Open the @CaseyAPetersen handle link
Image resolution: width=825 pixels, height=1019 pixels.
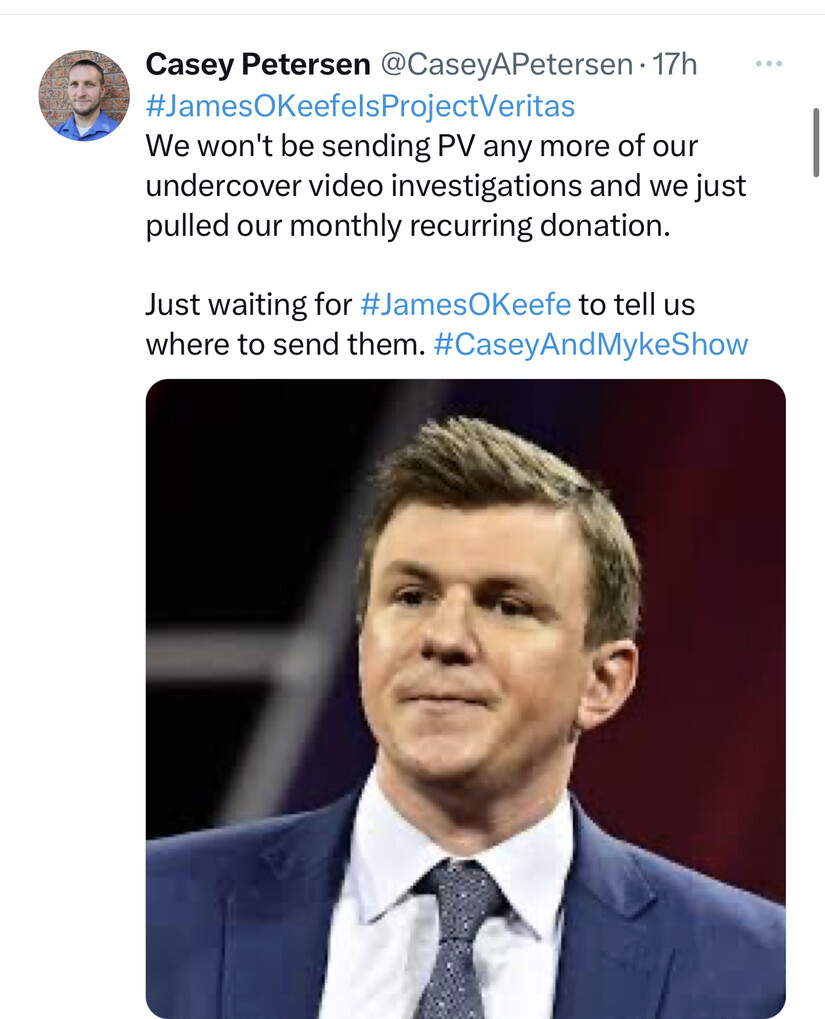(x=506, y=64)
